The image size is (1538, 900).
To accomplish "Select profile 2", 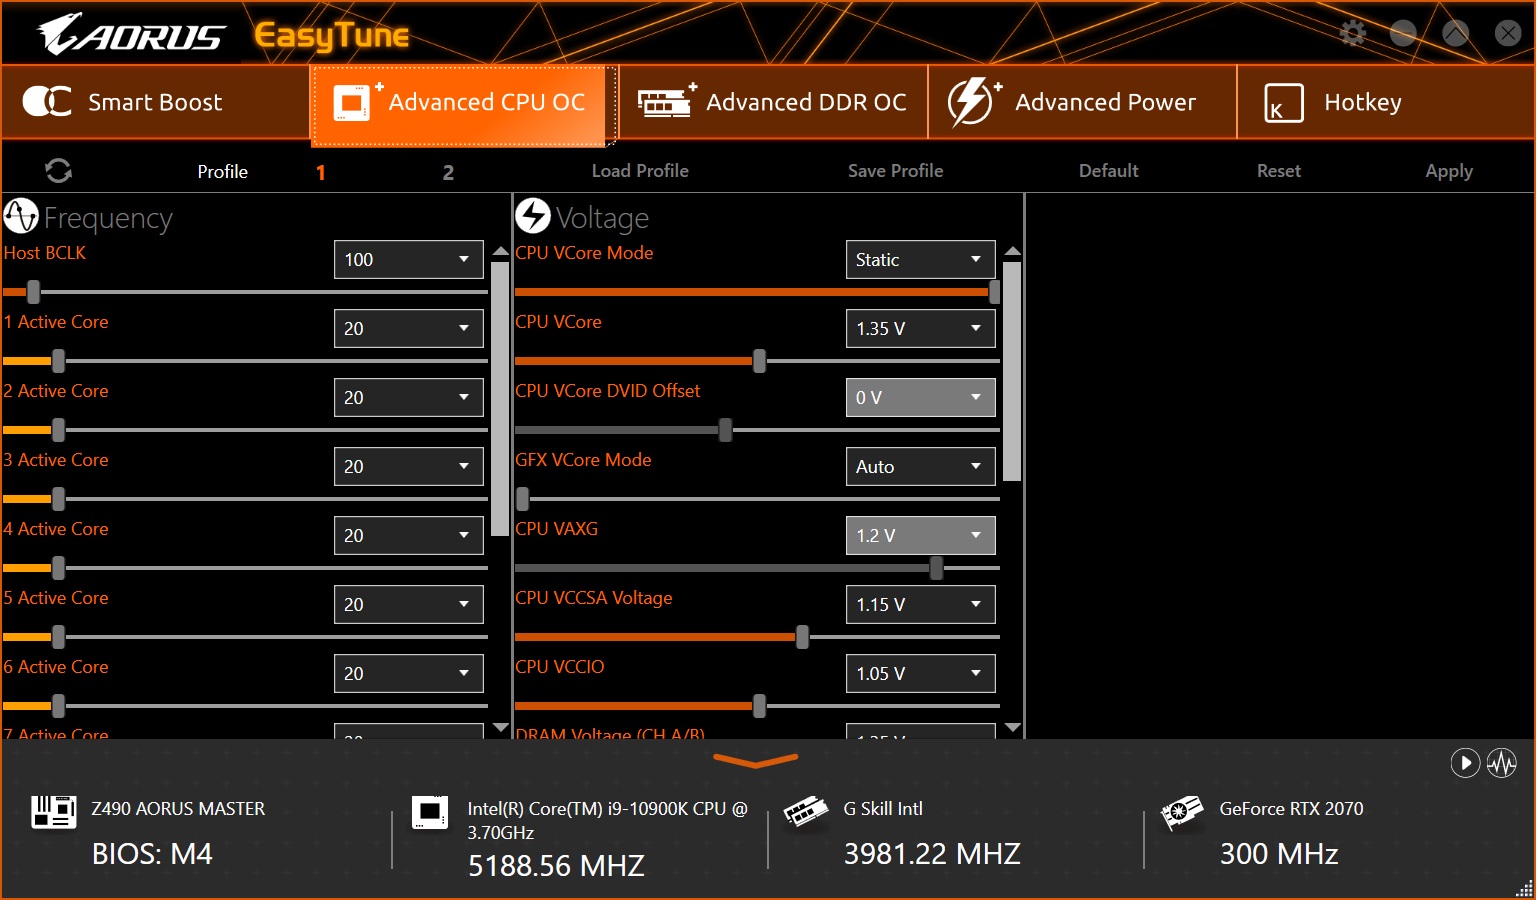I will point(448,172).
